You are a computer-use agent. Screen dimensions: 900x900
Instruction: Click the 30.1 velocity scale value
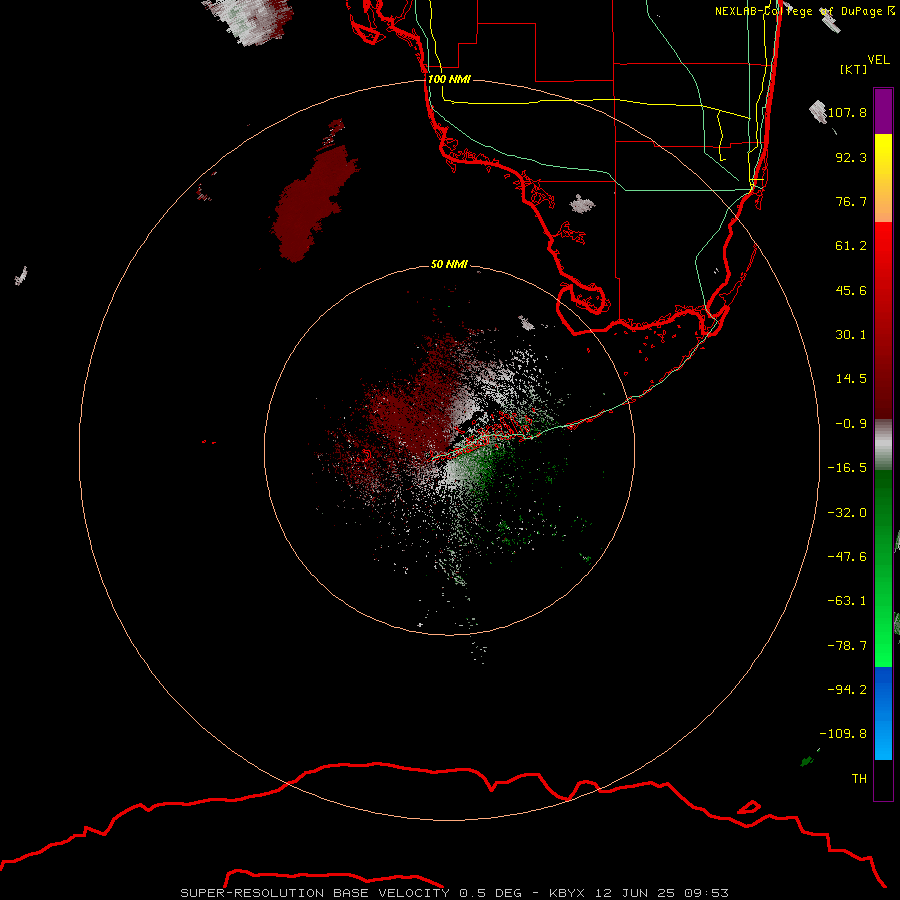(x=851, y=335)
